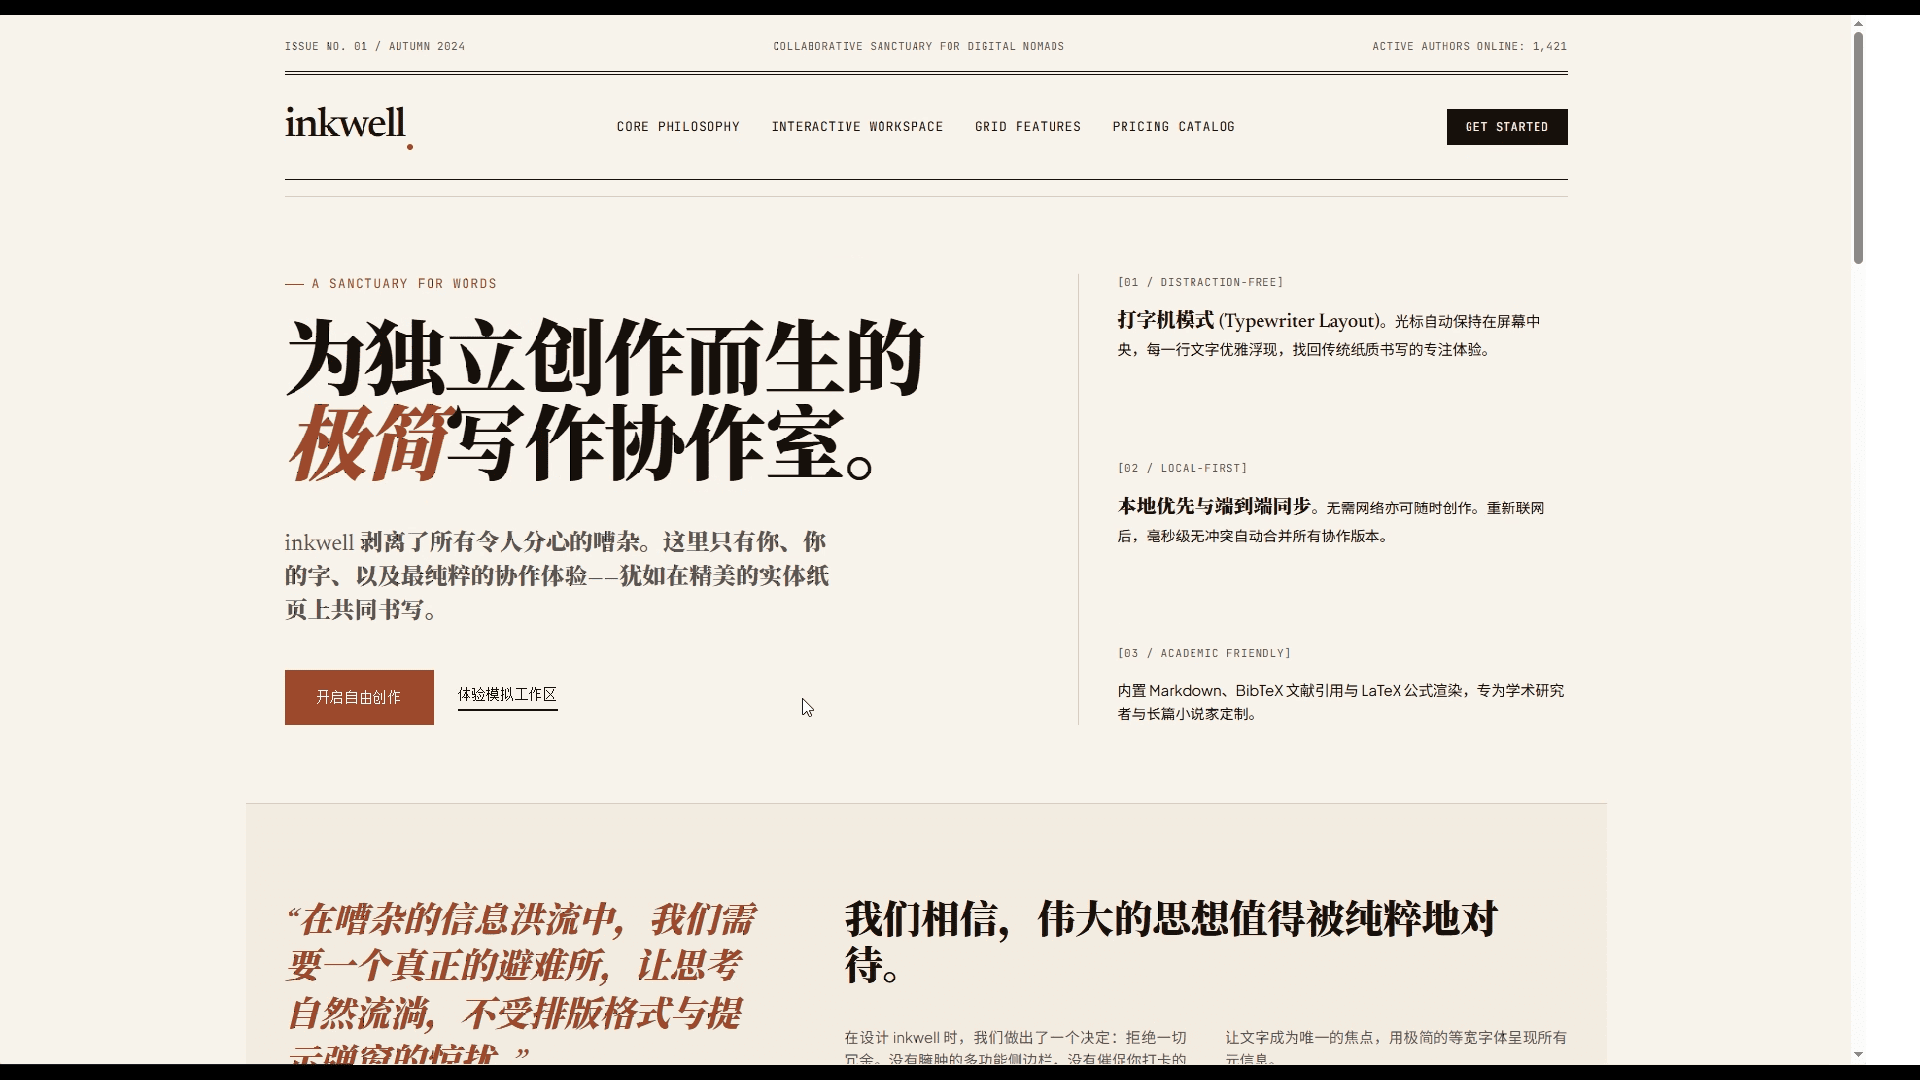This screenshot has width=1920, height=1080.
Task: Click the red italic quote 在嘈杂的信息洪流中
Action: point(521,984)
